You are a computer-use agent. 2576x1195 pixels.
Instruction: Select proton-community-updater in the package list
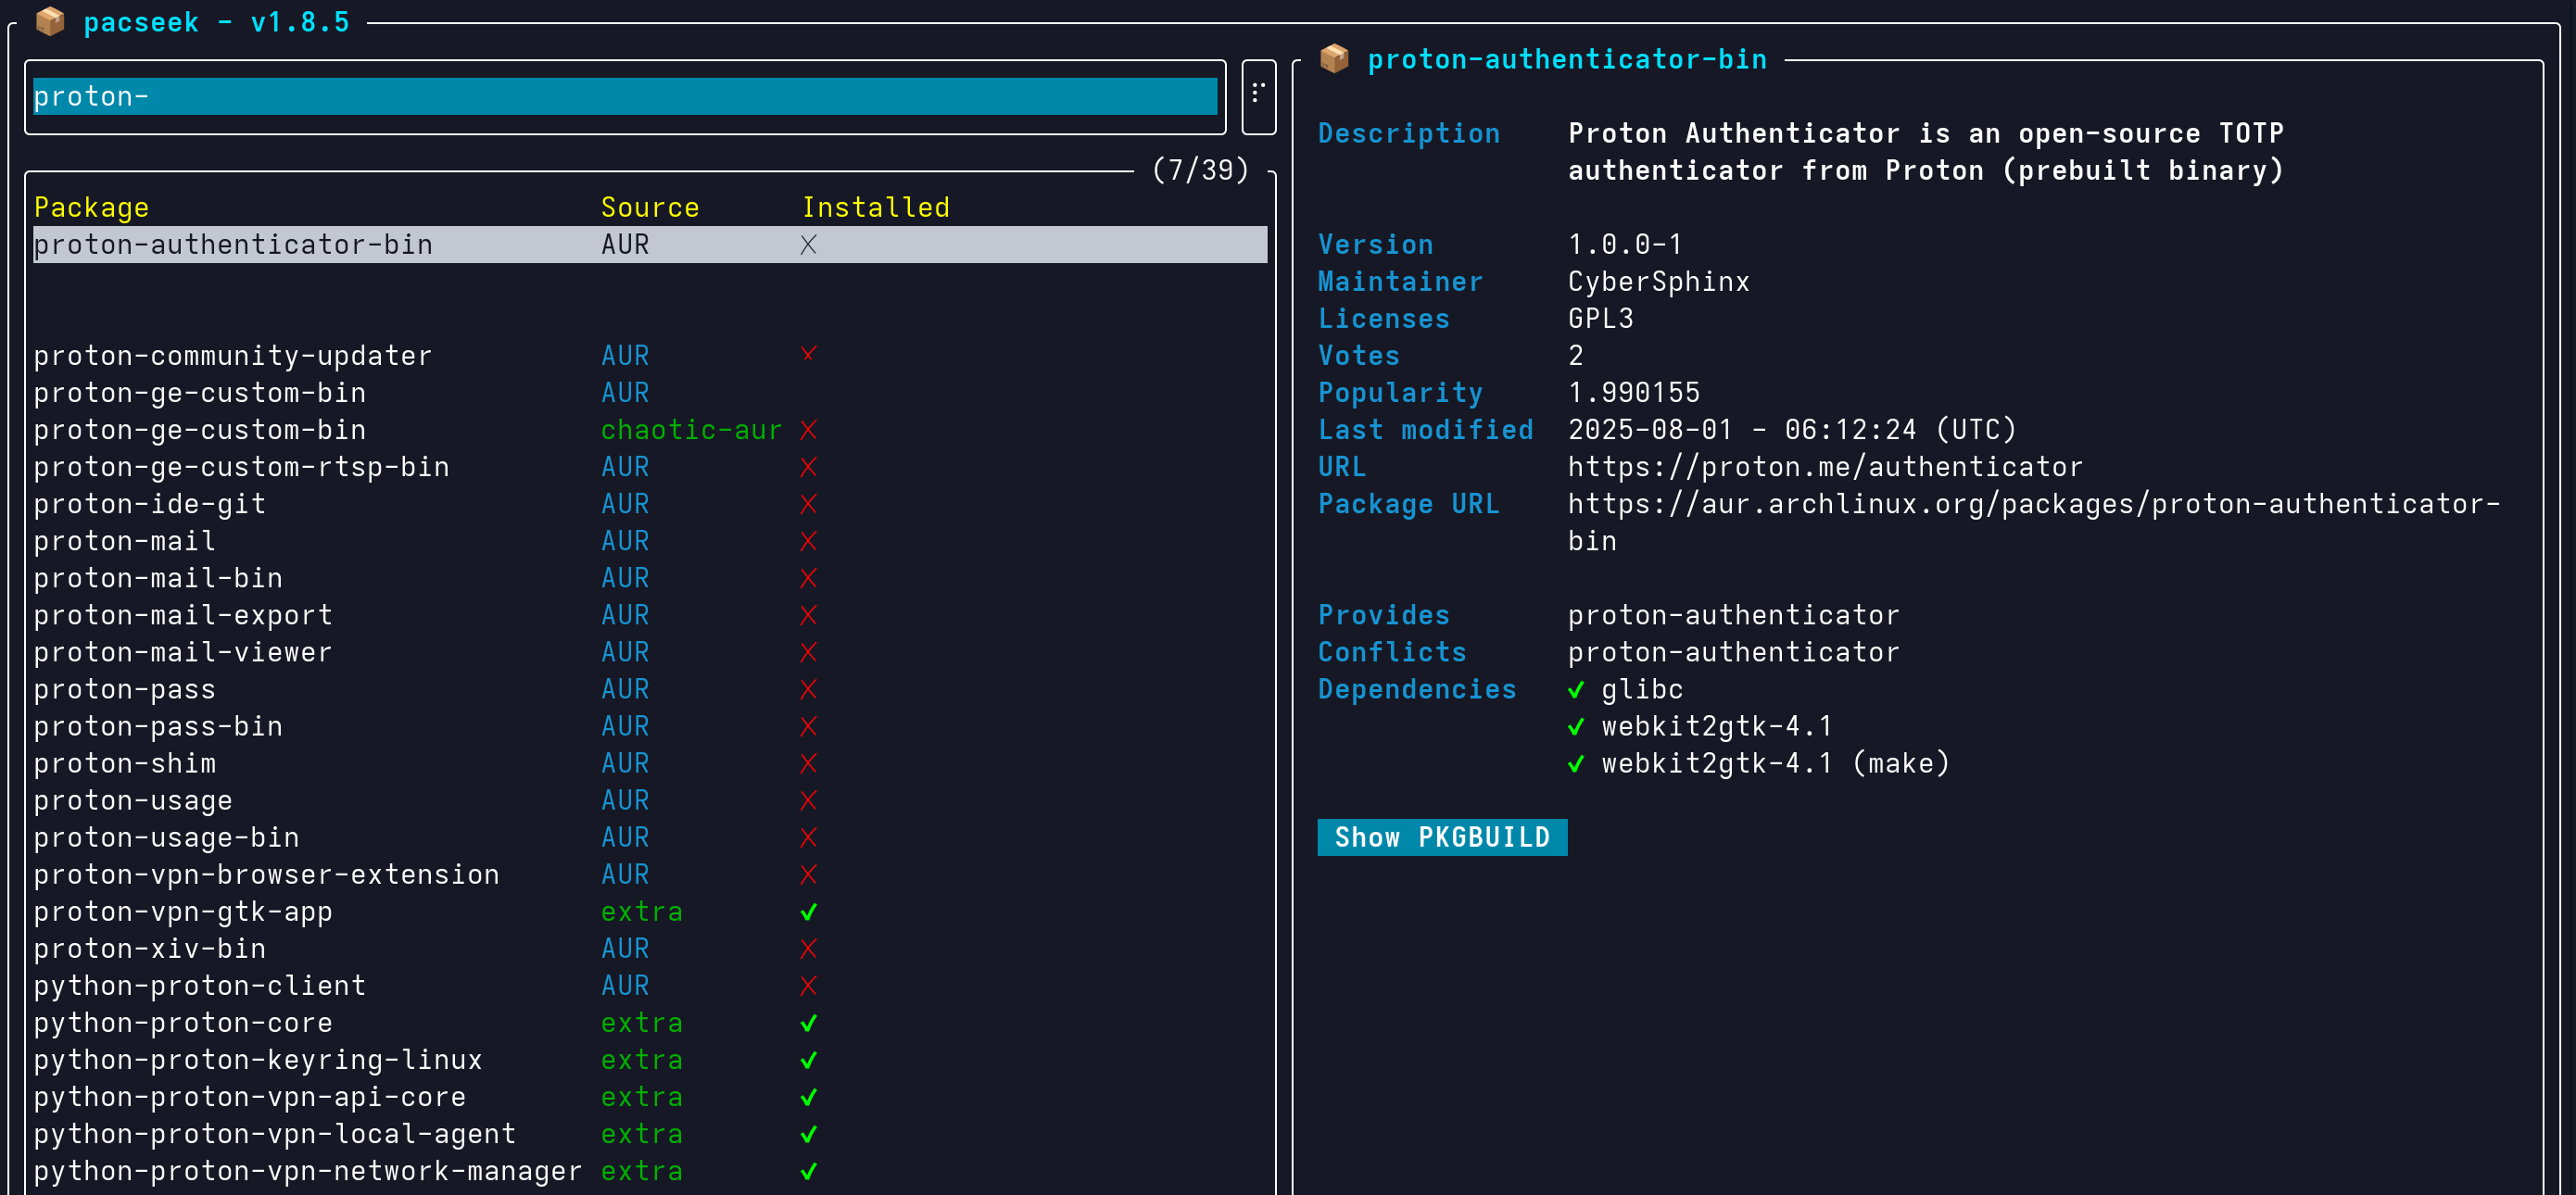pos(233,356)
